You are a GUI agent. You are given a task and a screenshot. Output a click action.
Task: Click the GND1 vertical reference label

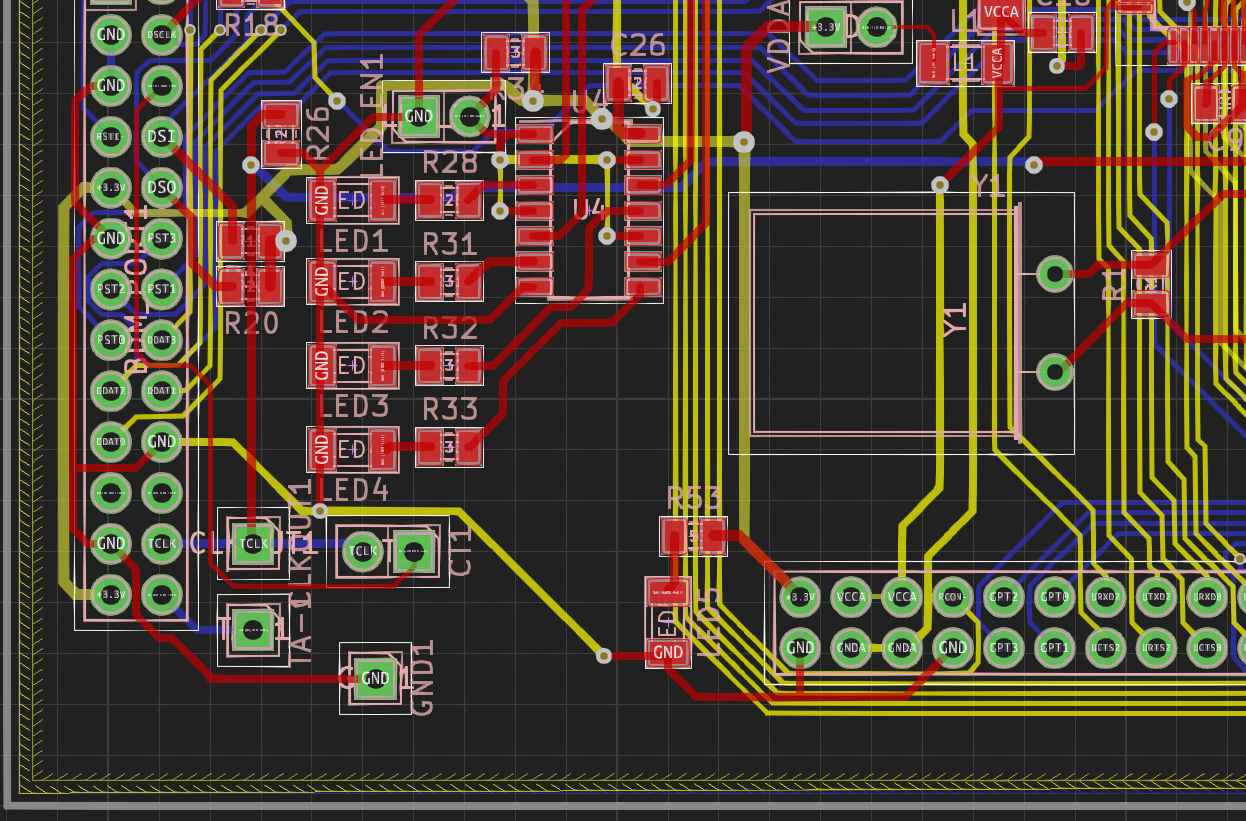tap(423, 678)
